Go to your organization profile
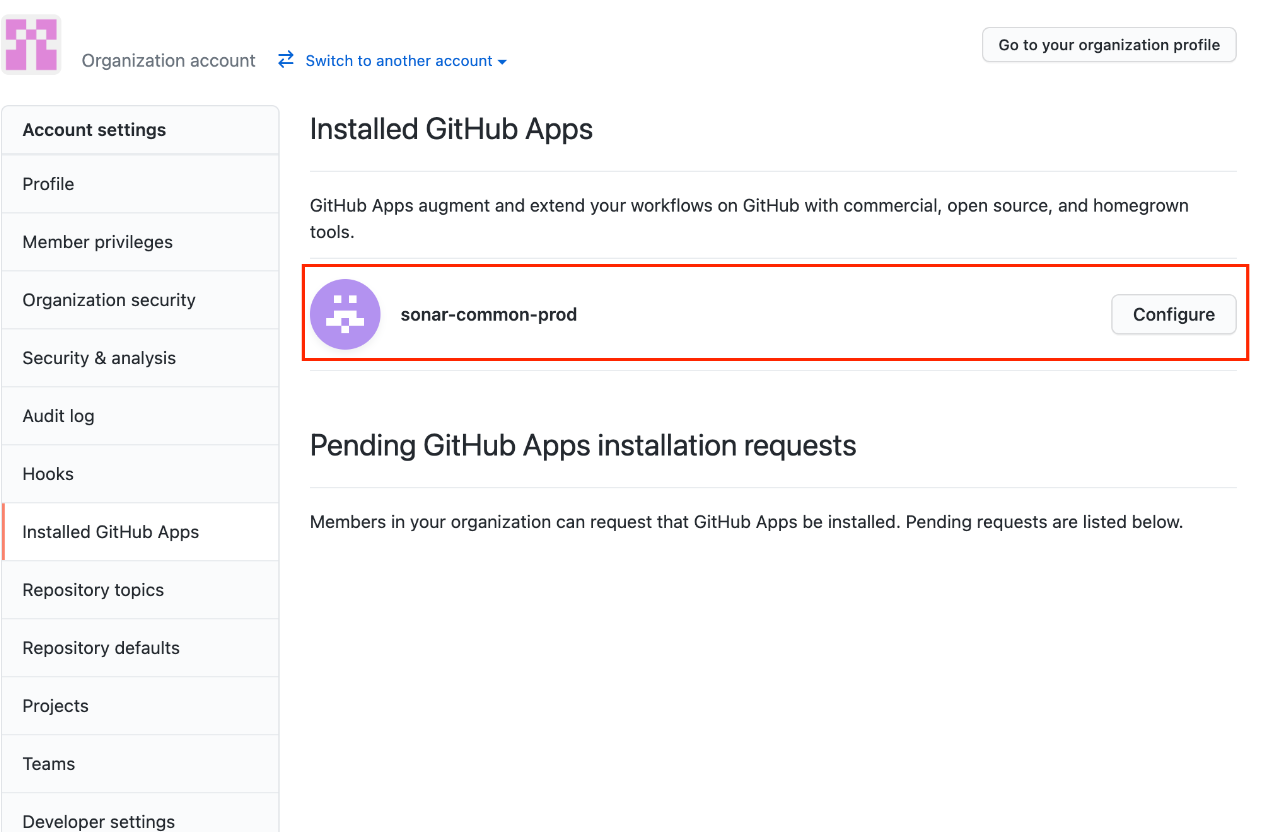 click(x=1109, y=45)
